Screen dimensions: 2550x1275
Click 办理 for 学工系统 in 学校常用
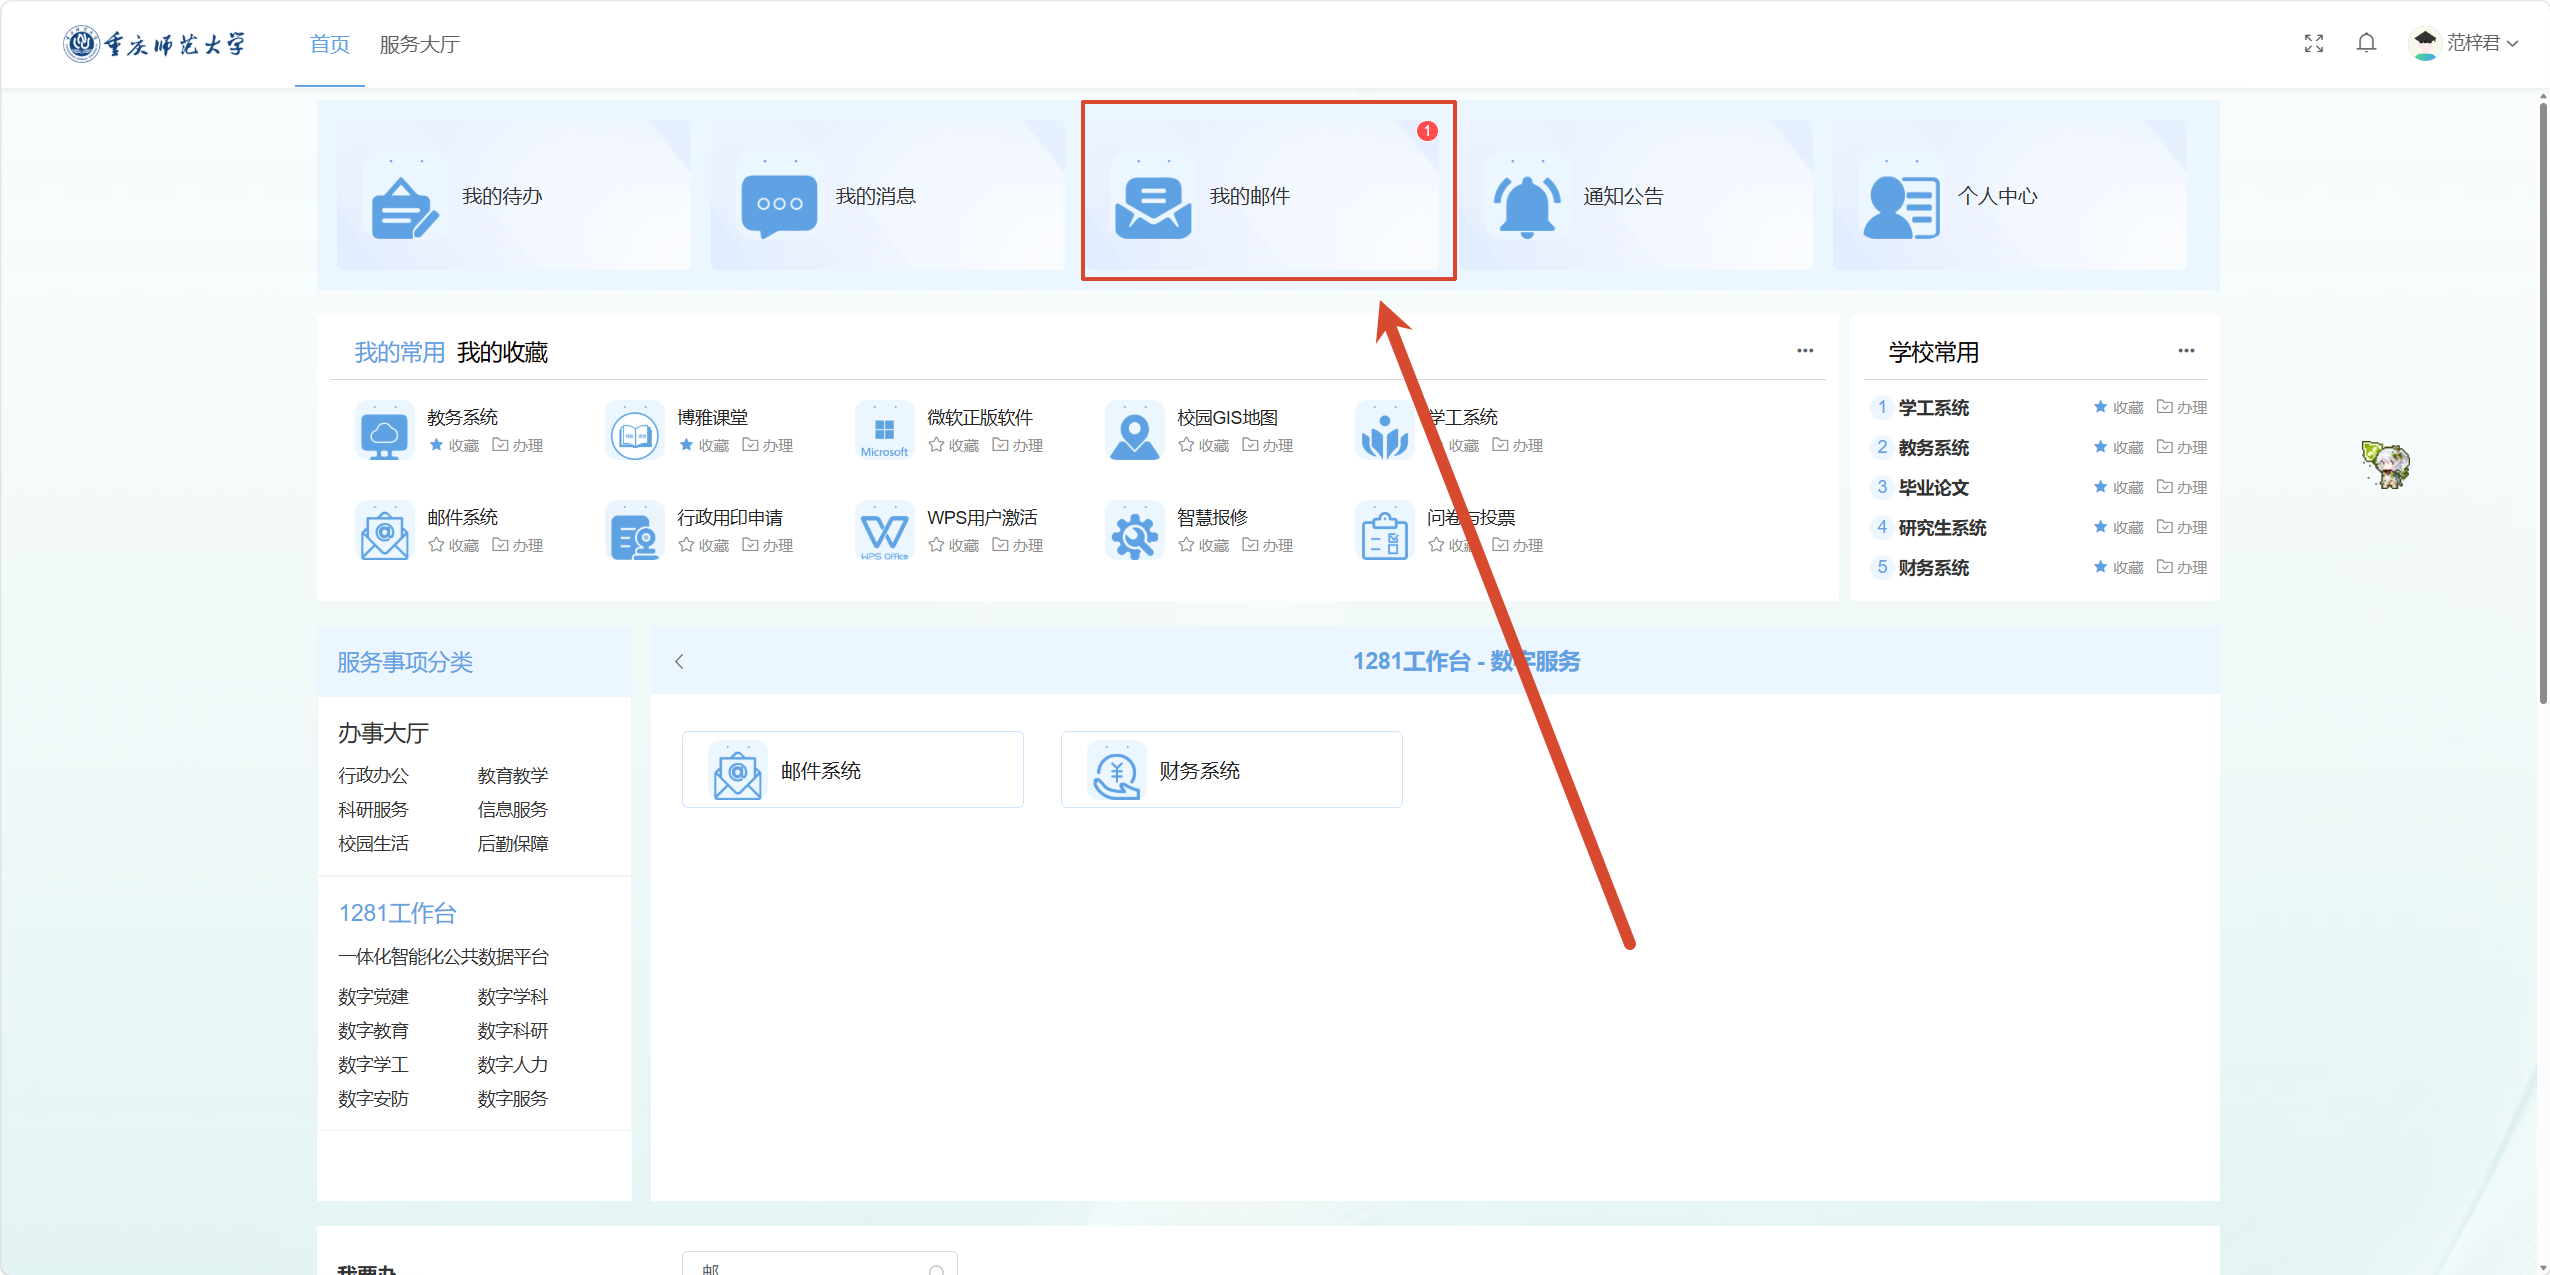tap(2182, 407)
